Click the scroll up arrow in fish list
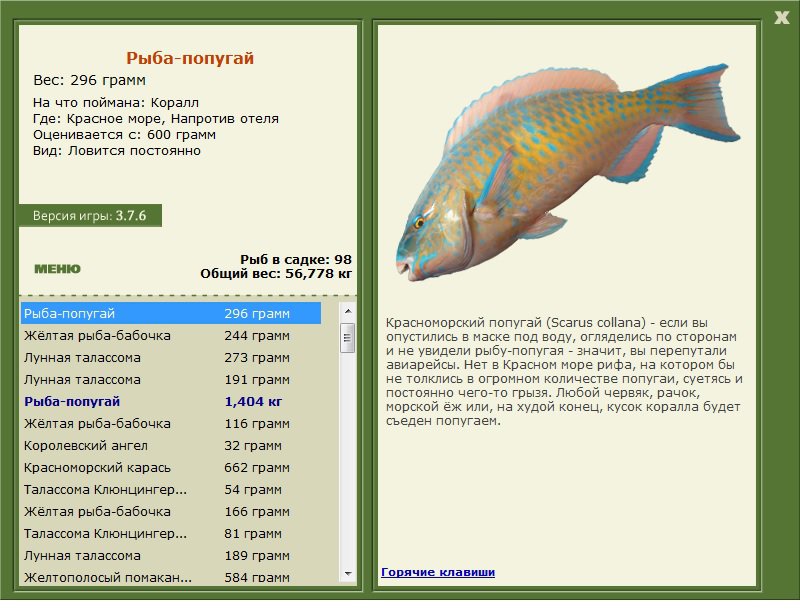 click(348, 311)
